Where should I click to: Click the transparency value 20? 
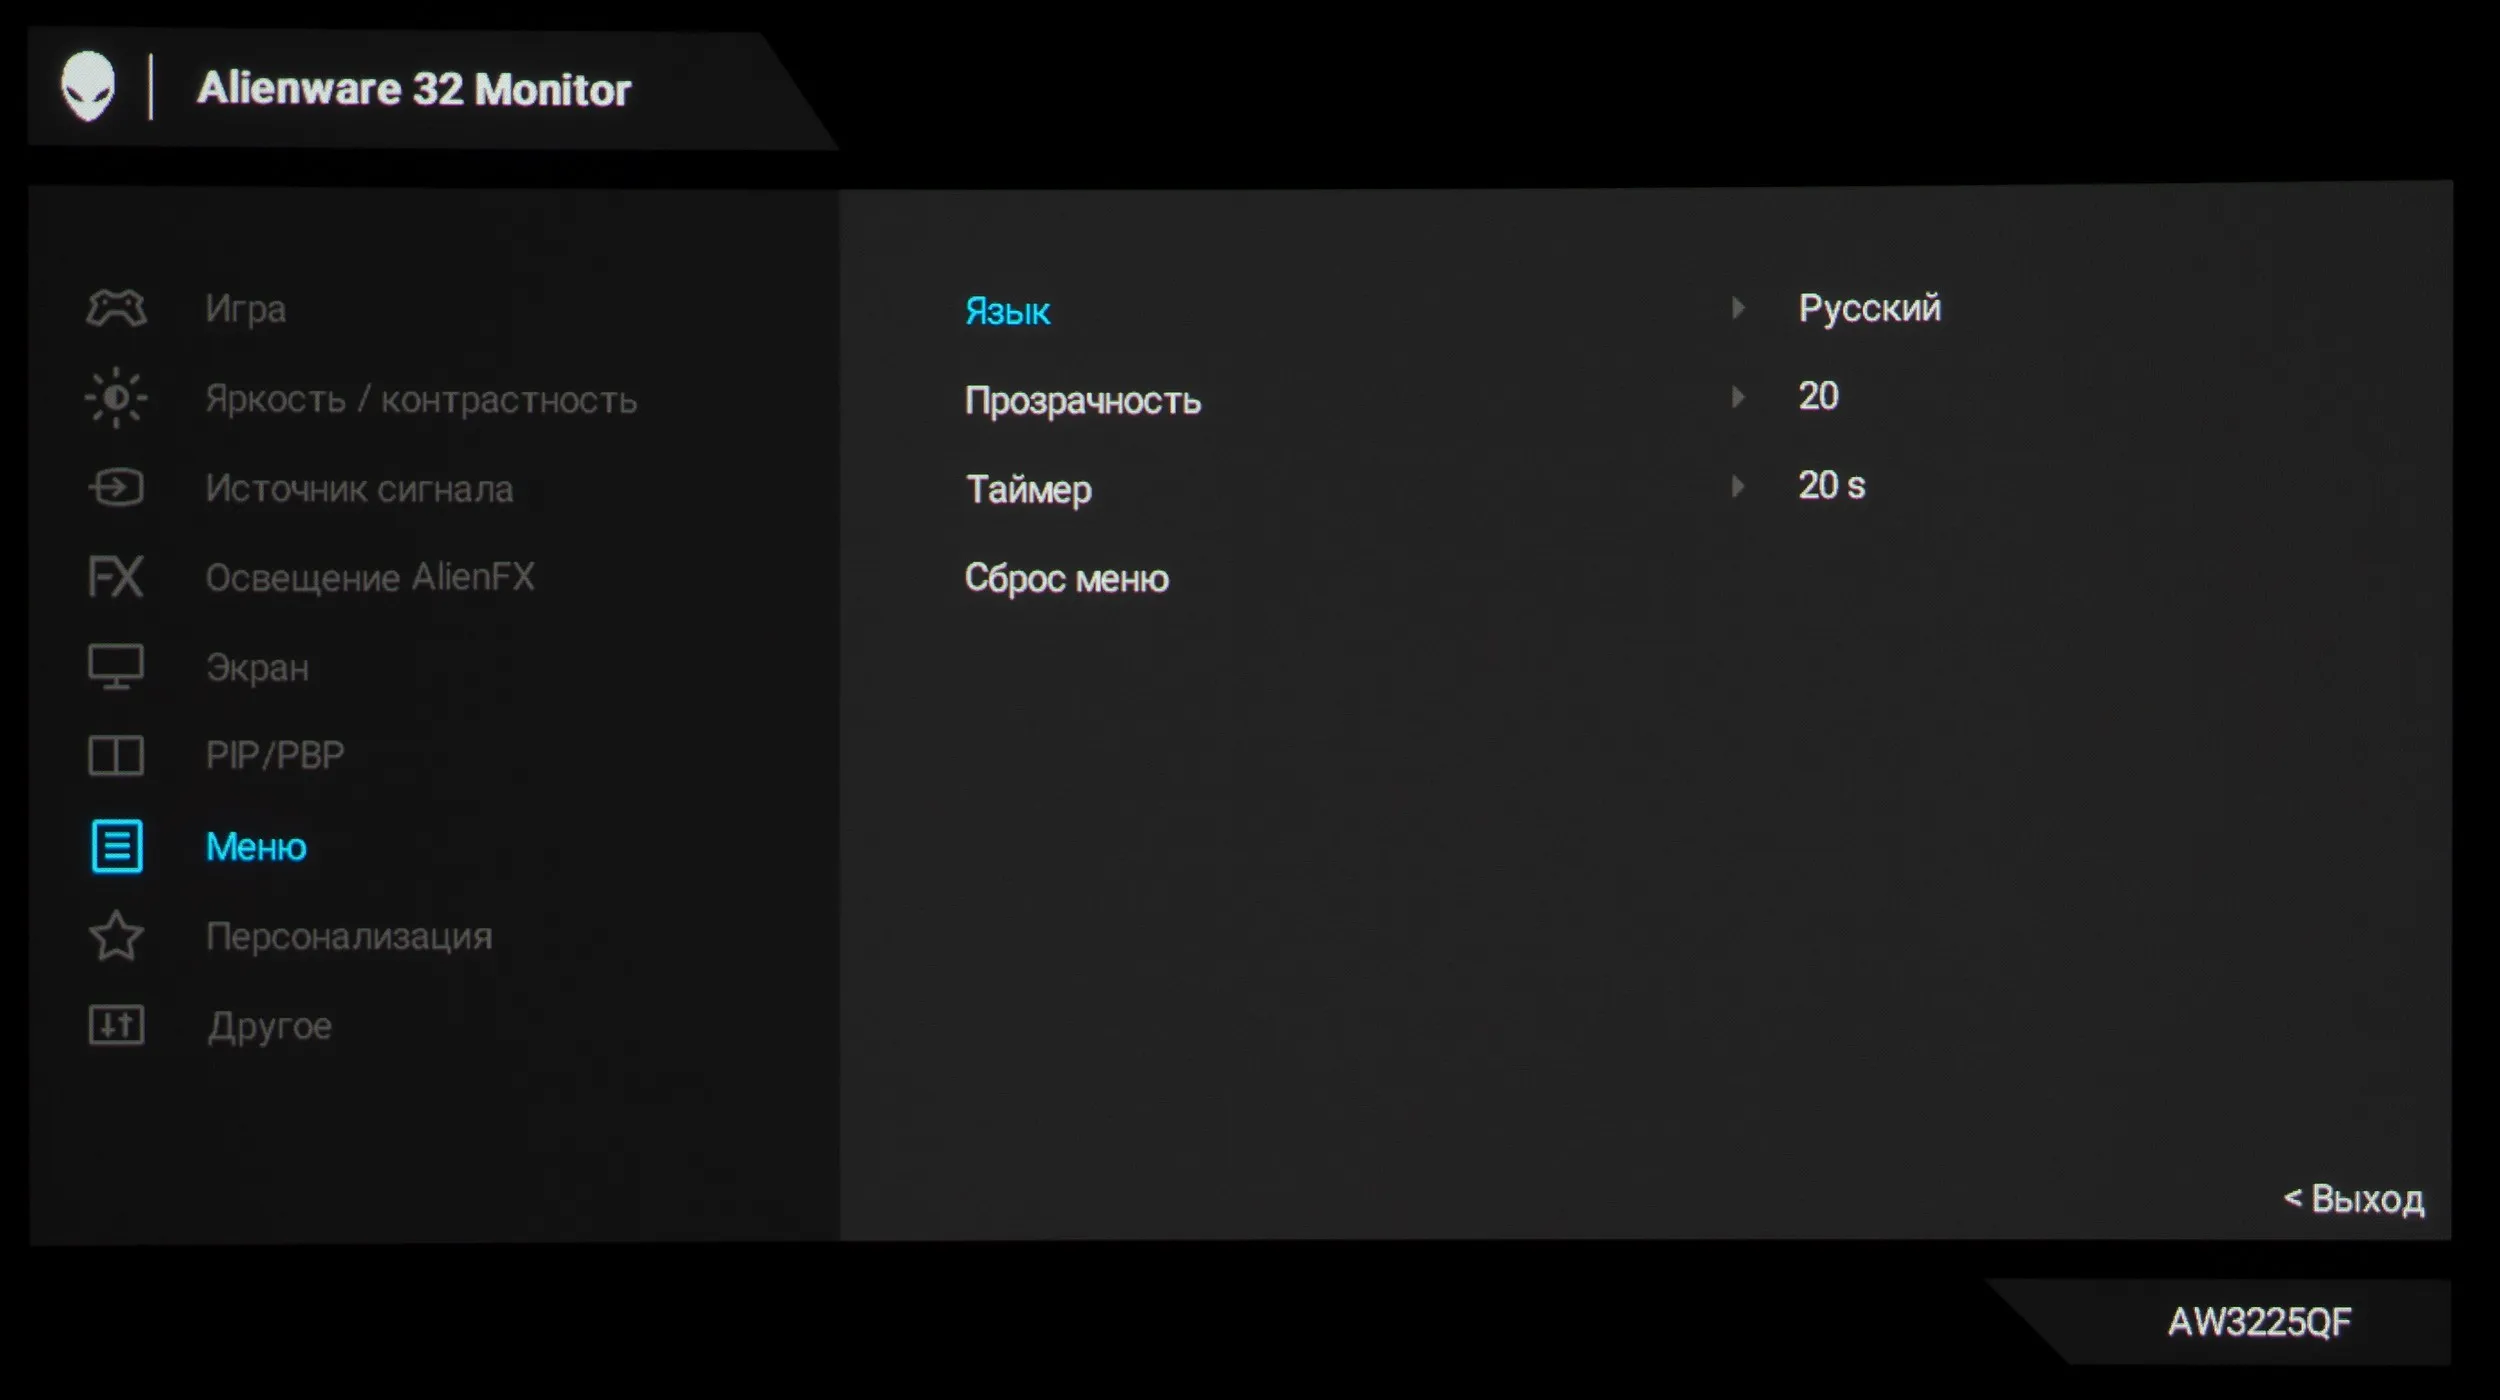click(1818, 396)
